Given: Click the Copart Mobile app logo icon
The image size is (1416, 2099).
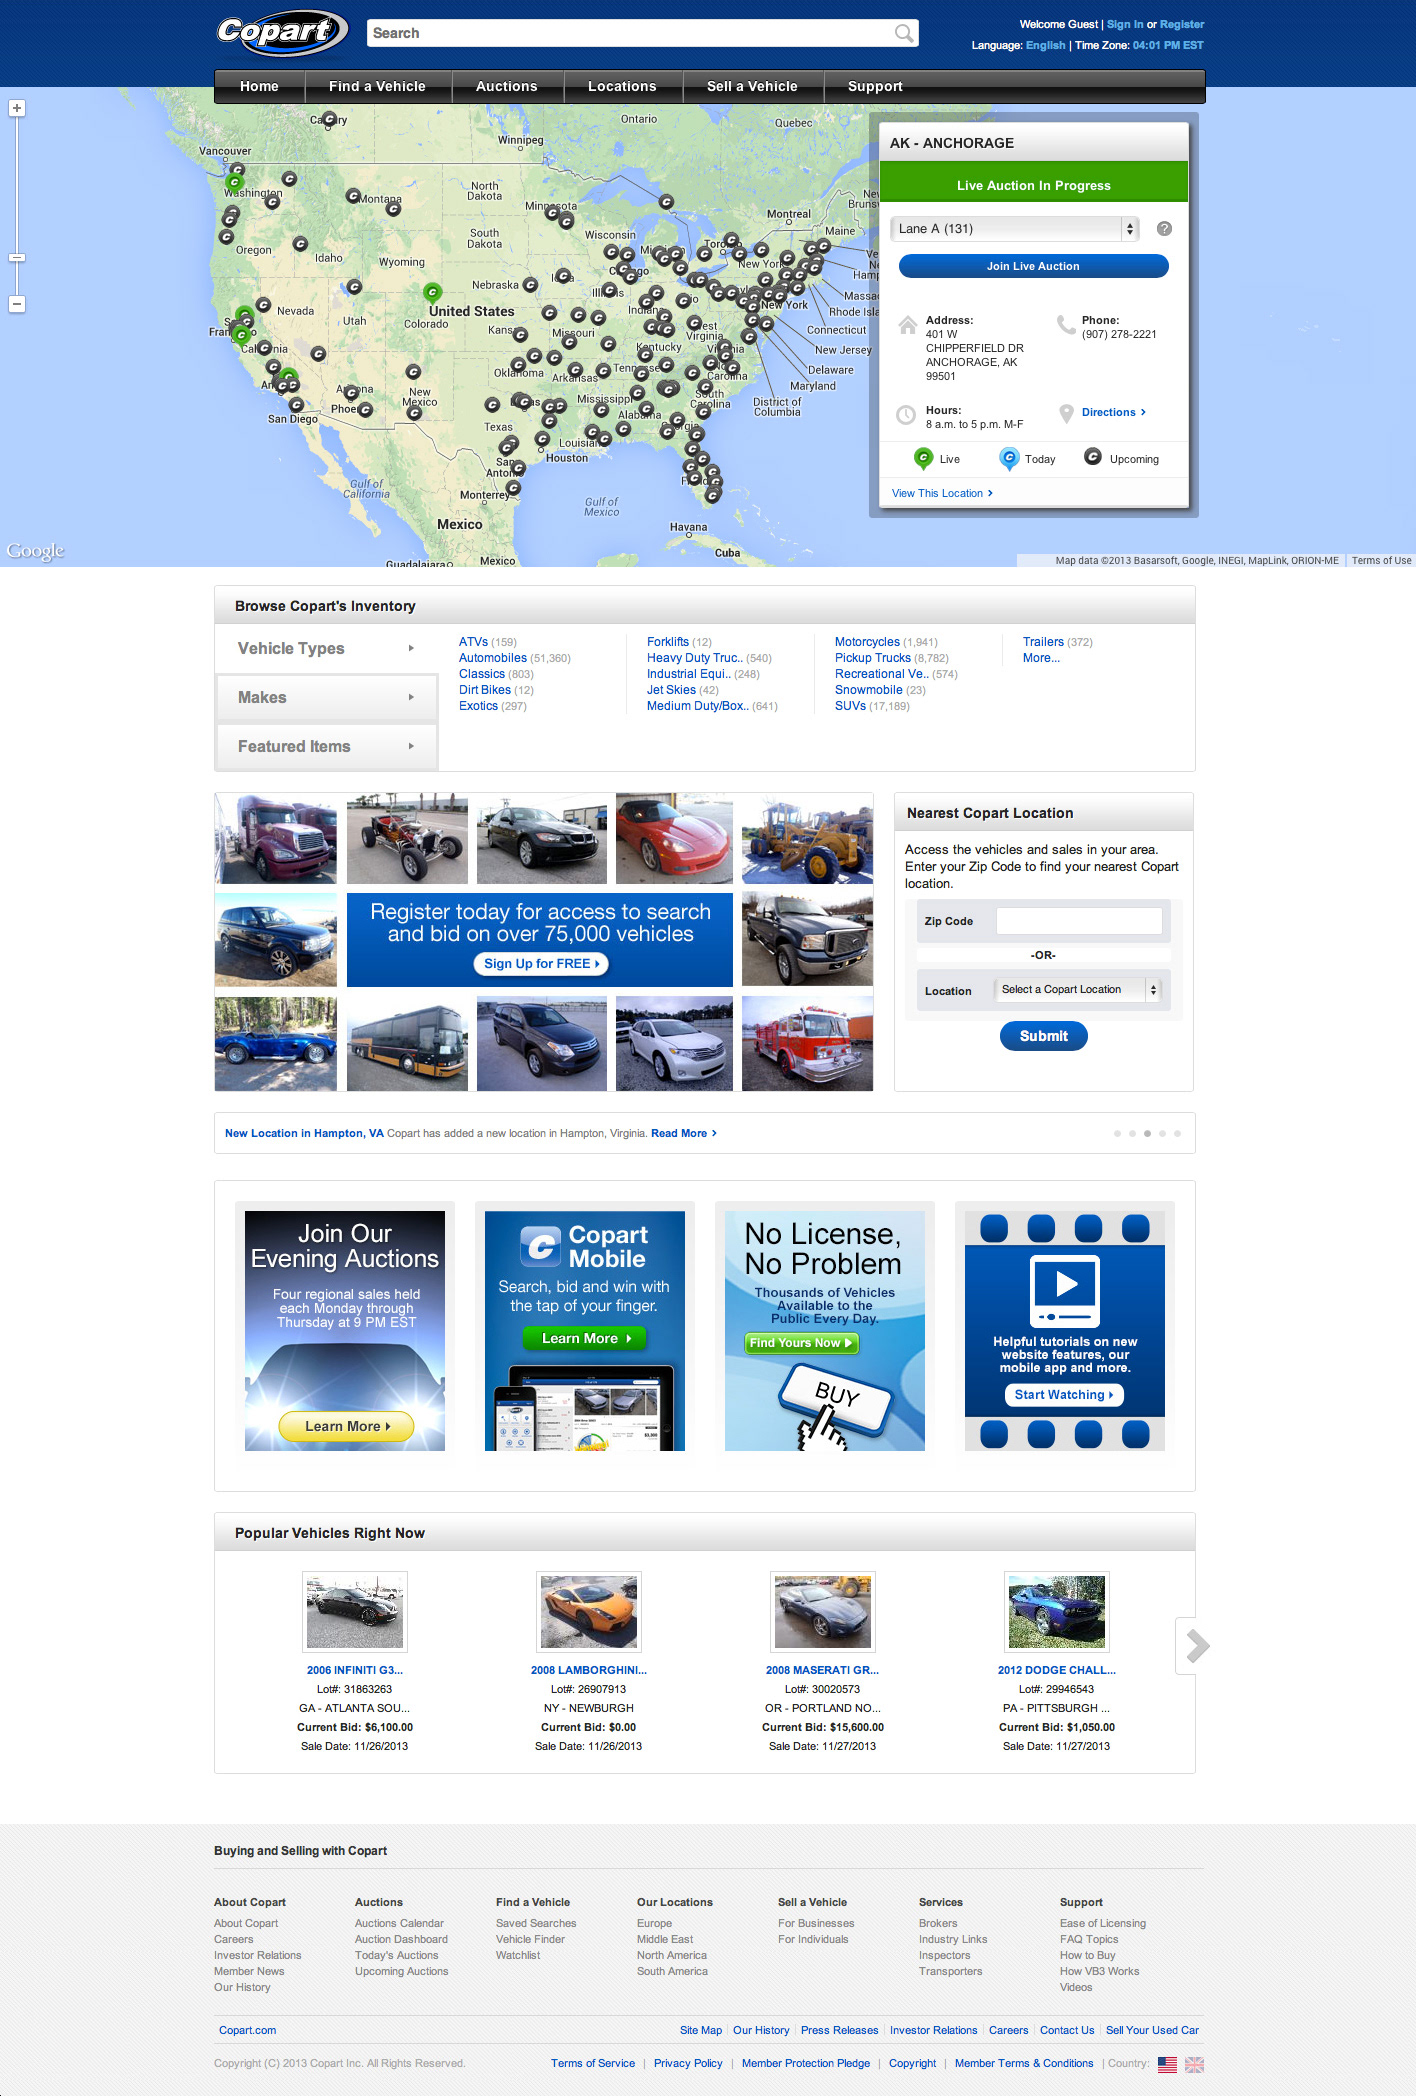Looking at the screenshot, I should tap(541, 1246).
